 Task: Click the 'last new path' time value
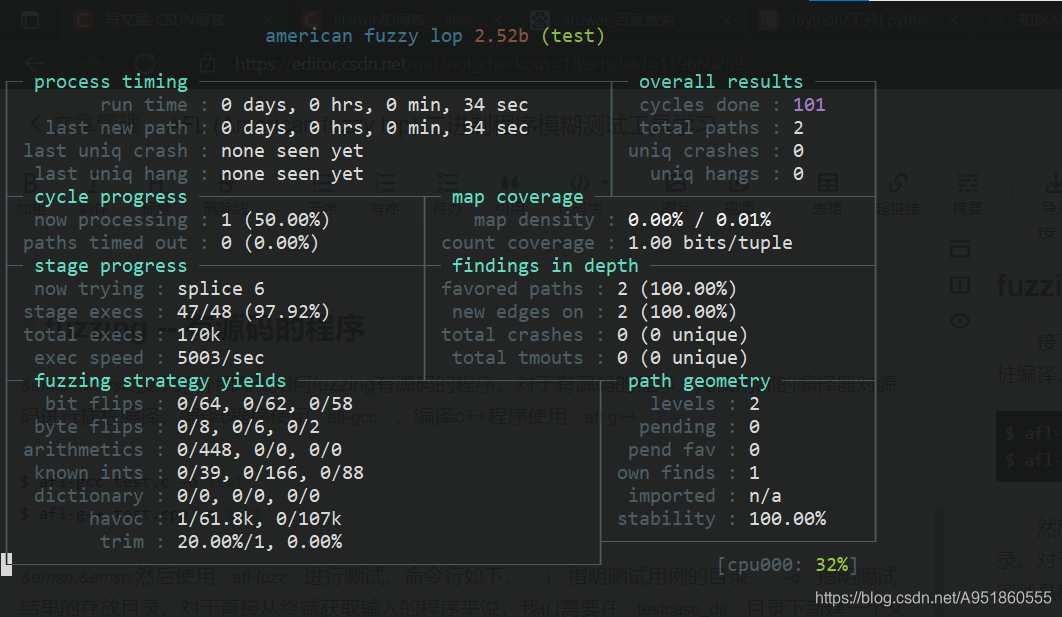click(375, 128)
